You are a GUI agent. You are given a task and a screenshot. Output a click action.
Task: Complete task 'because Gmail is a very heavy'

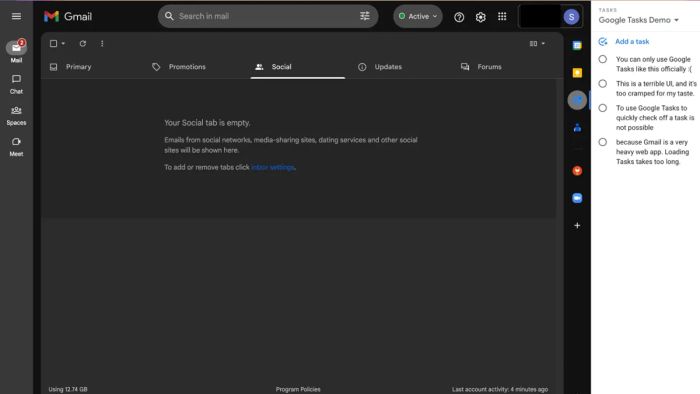(x=603, y=142)
